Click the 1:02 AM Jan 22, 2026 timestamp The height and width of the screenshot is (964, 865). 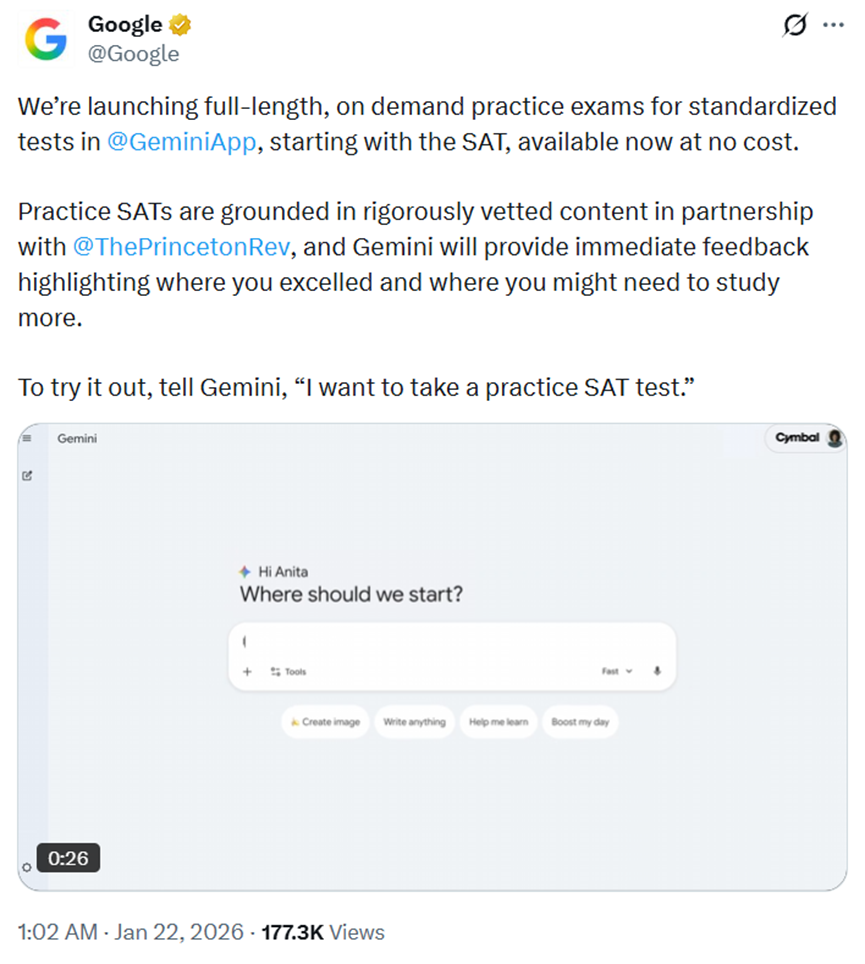tap(131, 932)
